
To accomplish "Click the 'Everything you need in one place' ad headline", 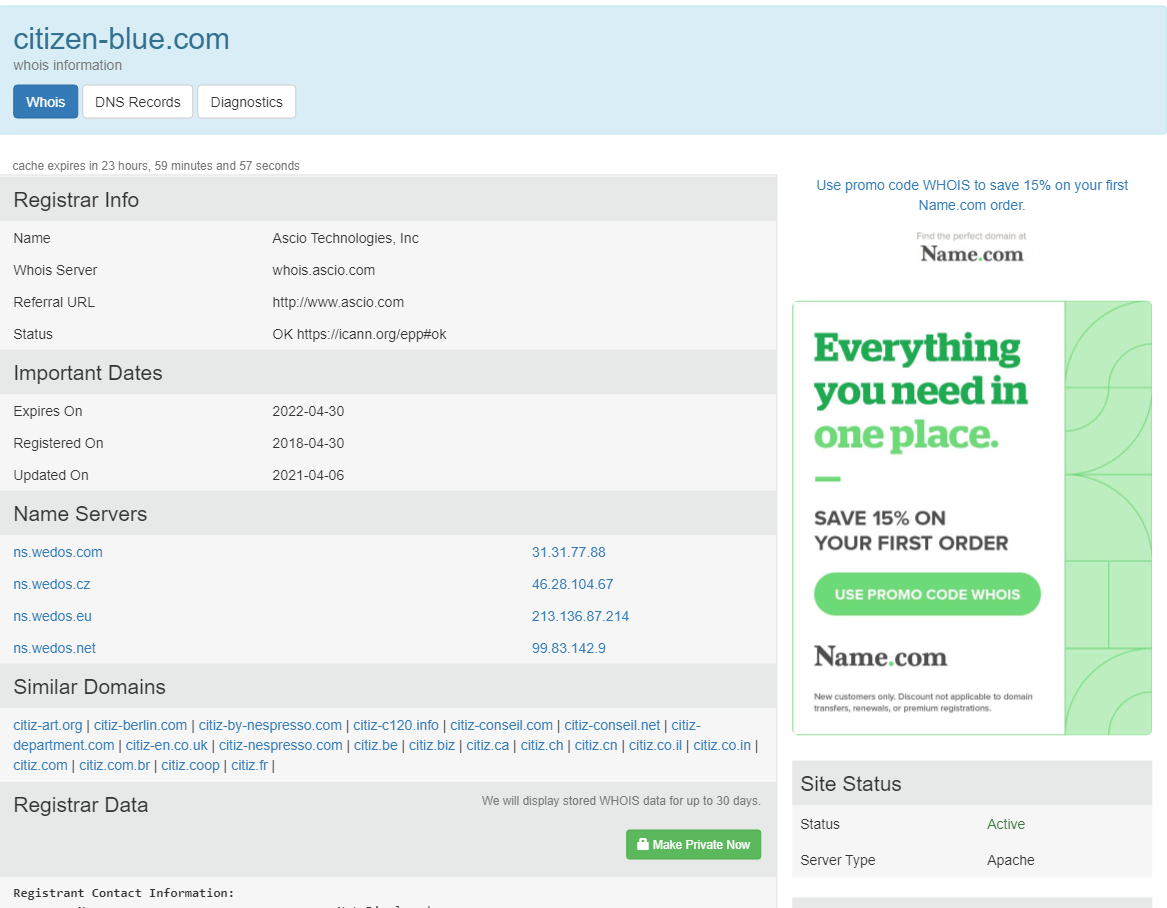I will coord(921,391).
